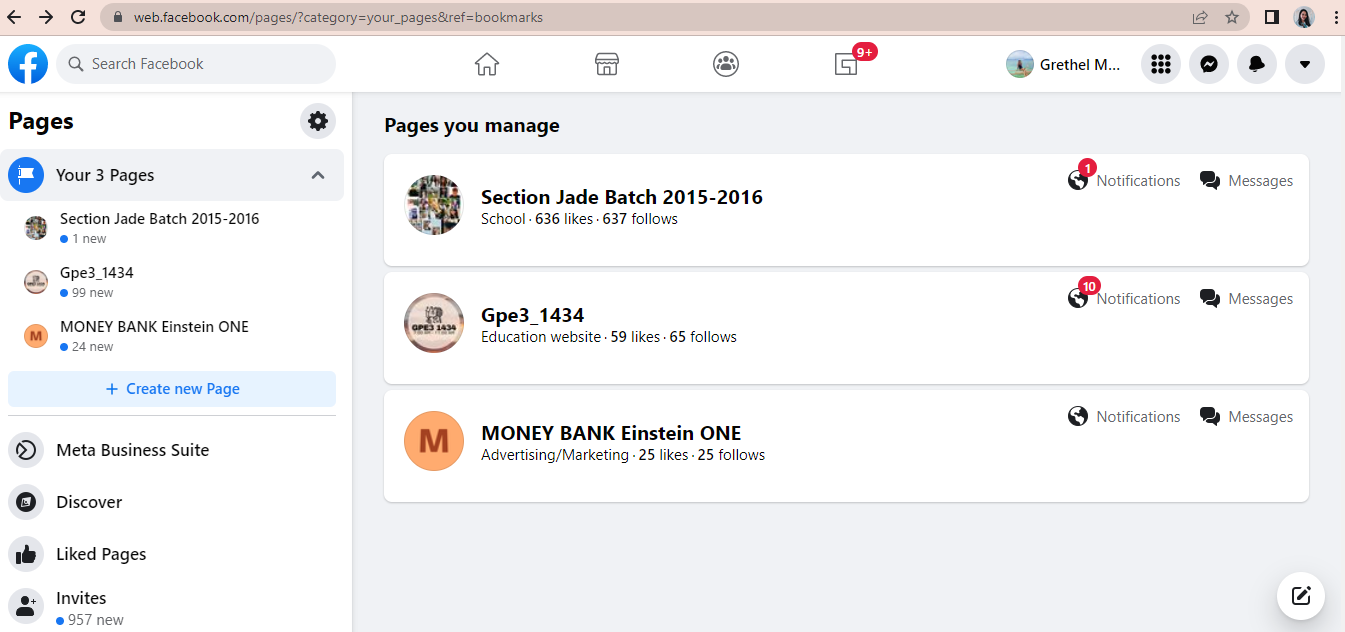Click the browser address bar URL
Screen dimensions: 1345x632
coord(338,17)
